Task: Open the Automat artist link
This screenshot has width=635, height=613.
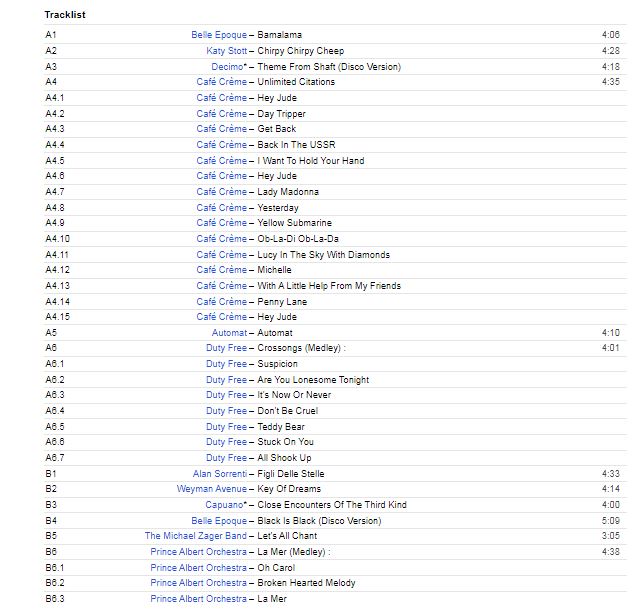Action: 229,333
